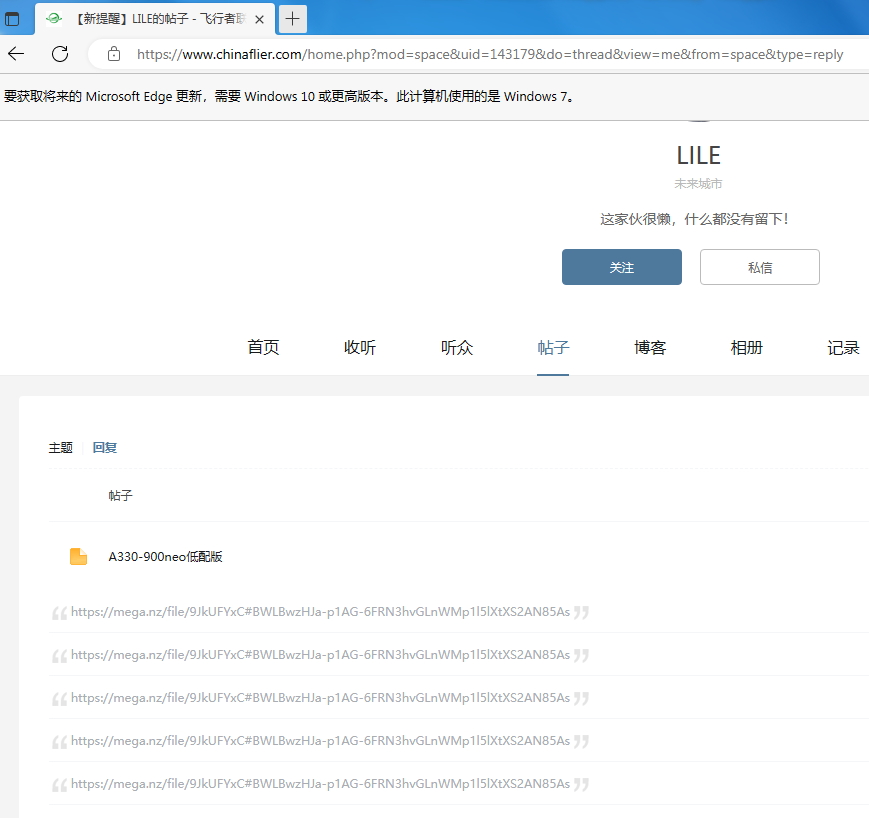Click the quote icon before the first mega.nz link
Screen dimensions: 869x818
58,611
